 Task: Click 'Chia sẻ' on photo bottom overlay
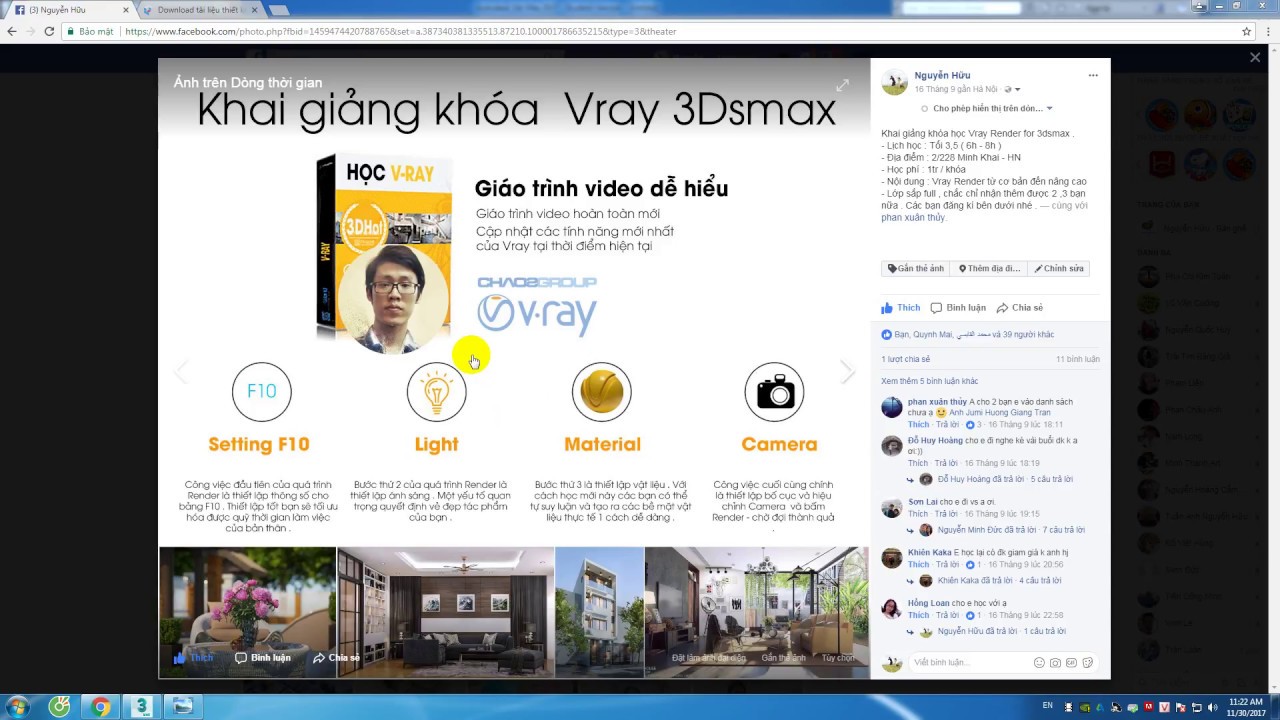pyautogui.click(x=336, y=658)
